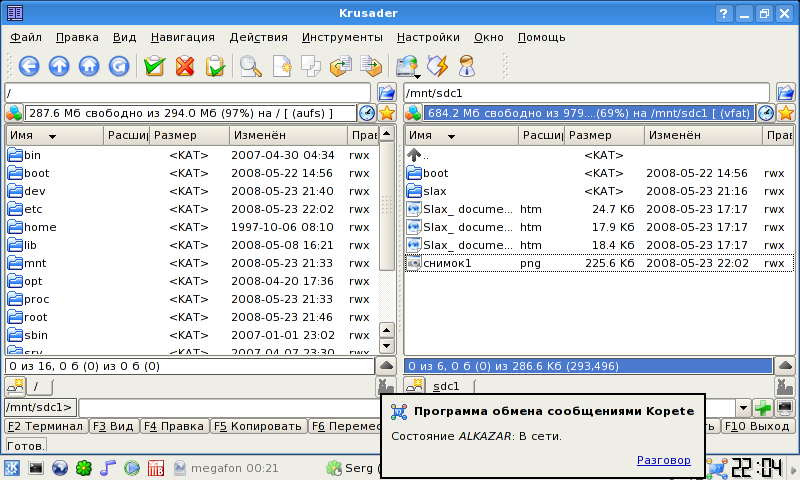The image size is (800, 480).
Task: Click the clipboard with green check icon
Action: pyautogui.click(x=154, y=66)
